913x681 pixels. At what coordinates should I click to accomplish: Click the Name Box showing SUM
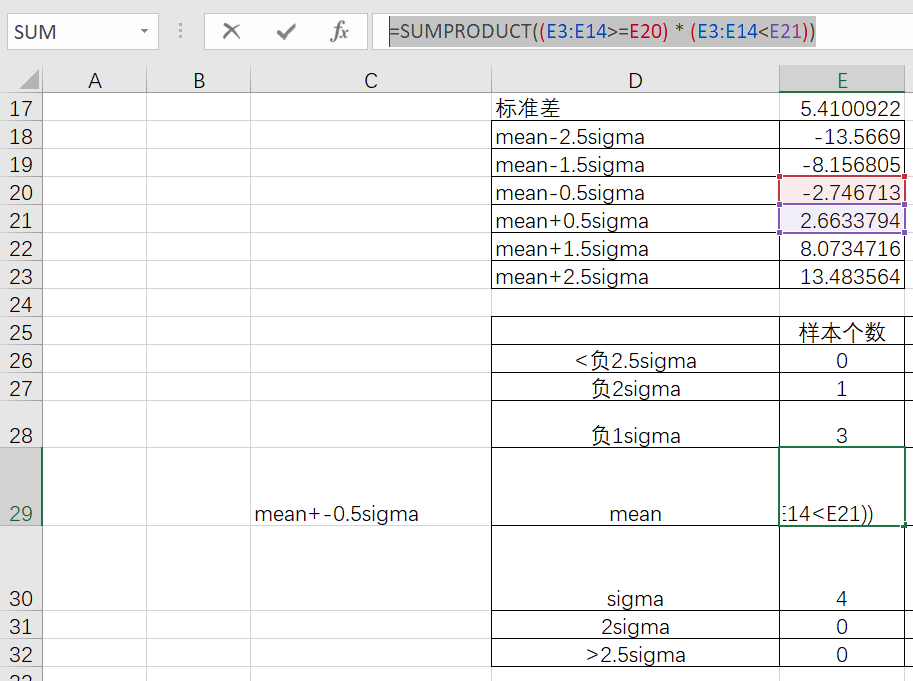(83, 31)
